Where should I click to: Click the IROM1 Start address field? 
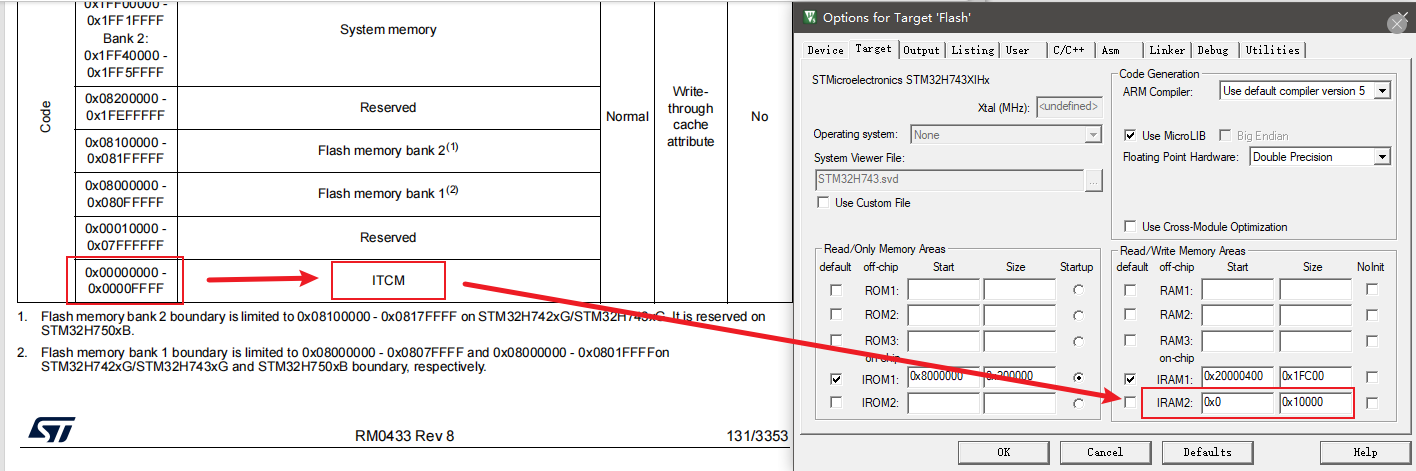(943, 377)
